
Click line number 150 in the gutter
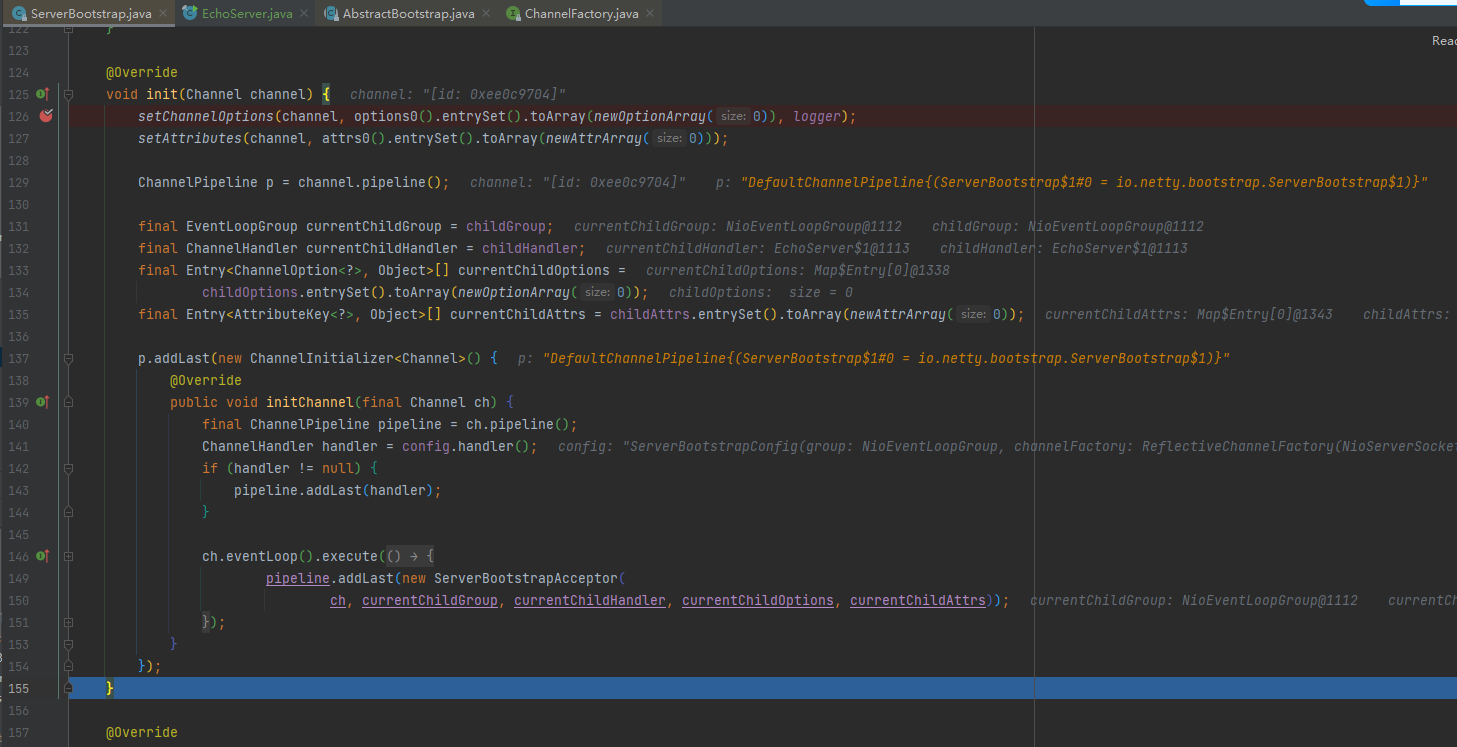18,600
